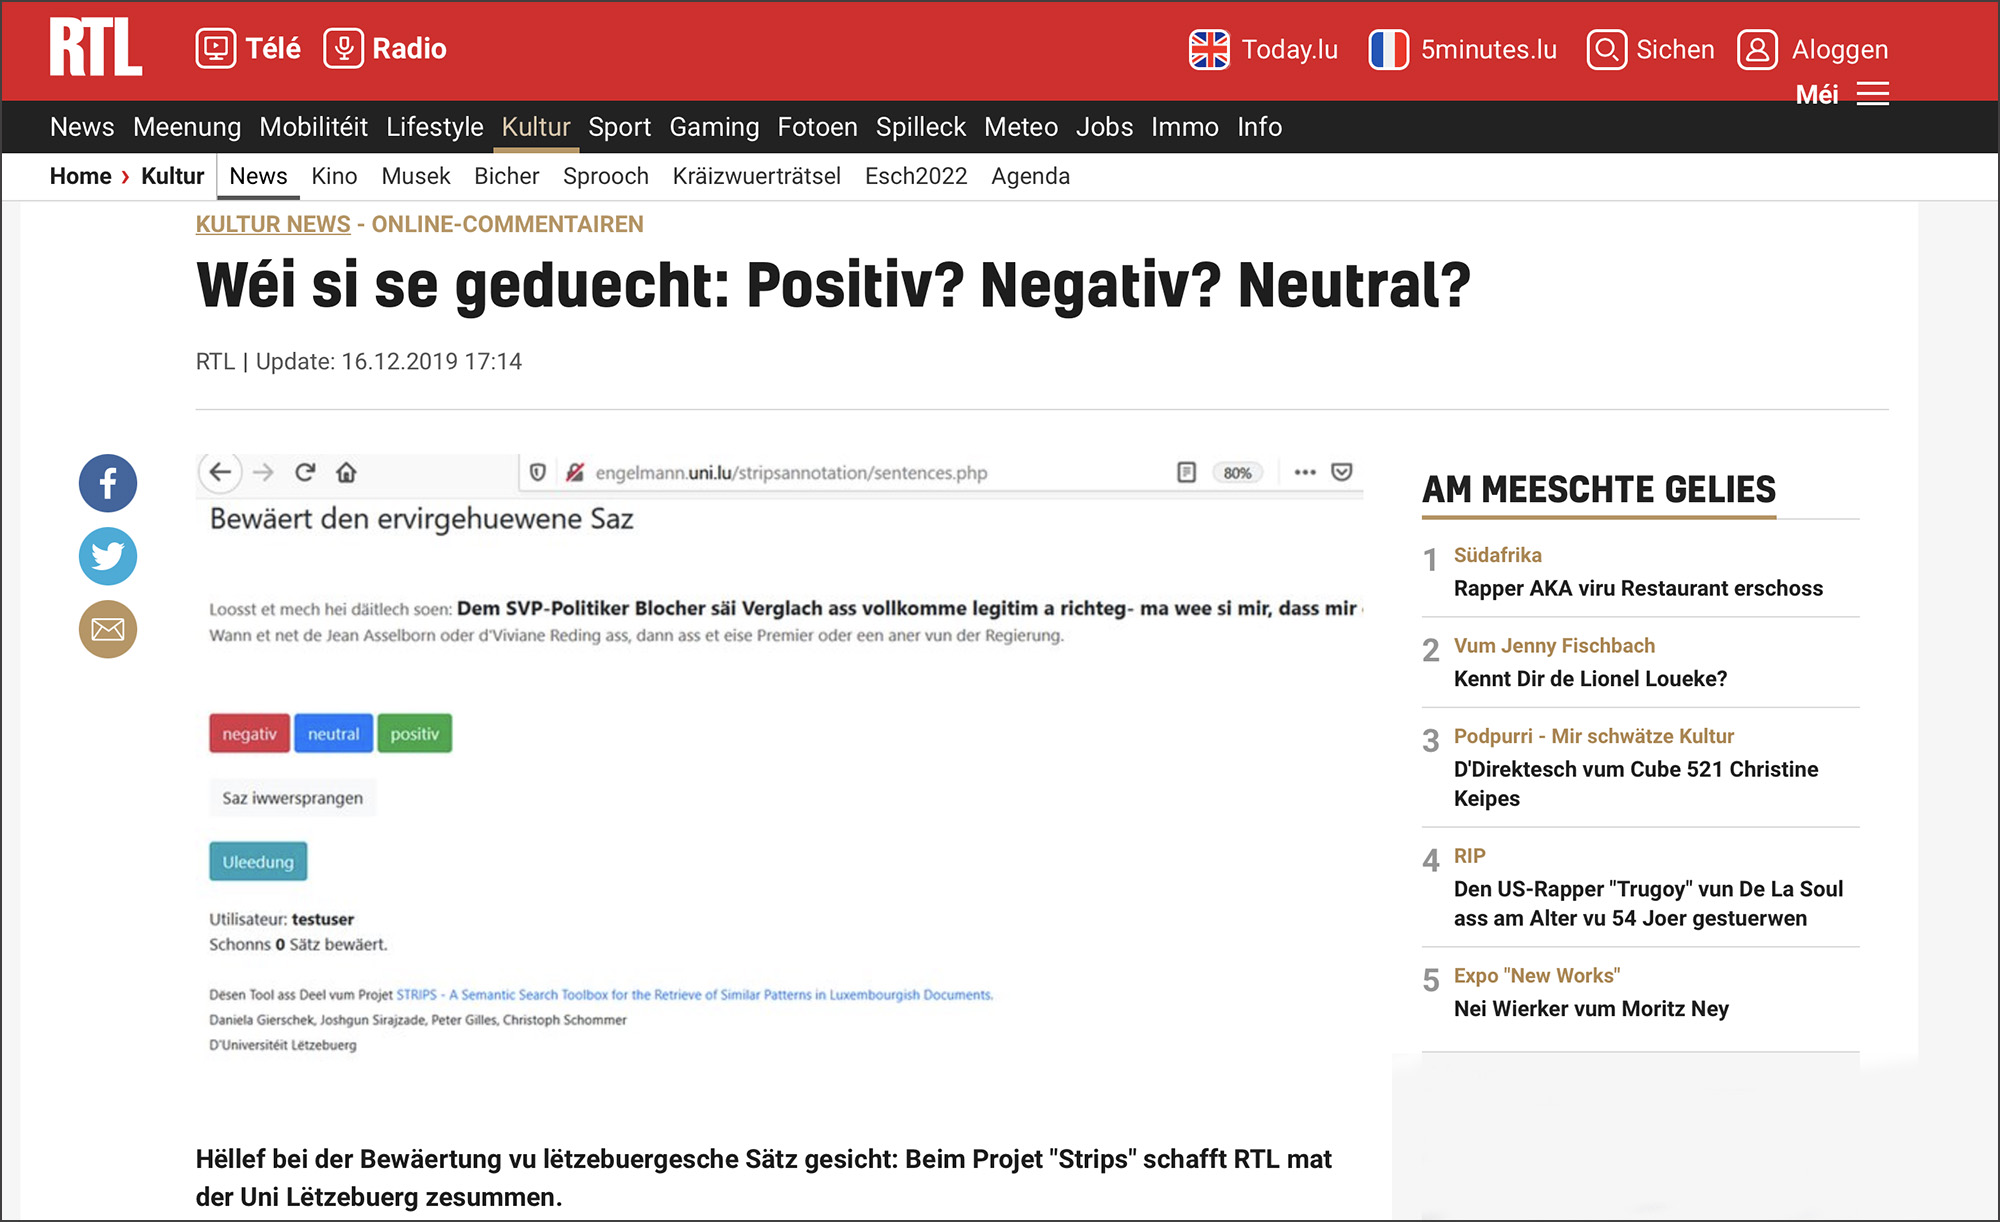Open D'Direktesch vum Cube 521 article
The height and width of the screenshot is (1222, 2000).
1636,783
